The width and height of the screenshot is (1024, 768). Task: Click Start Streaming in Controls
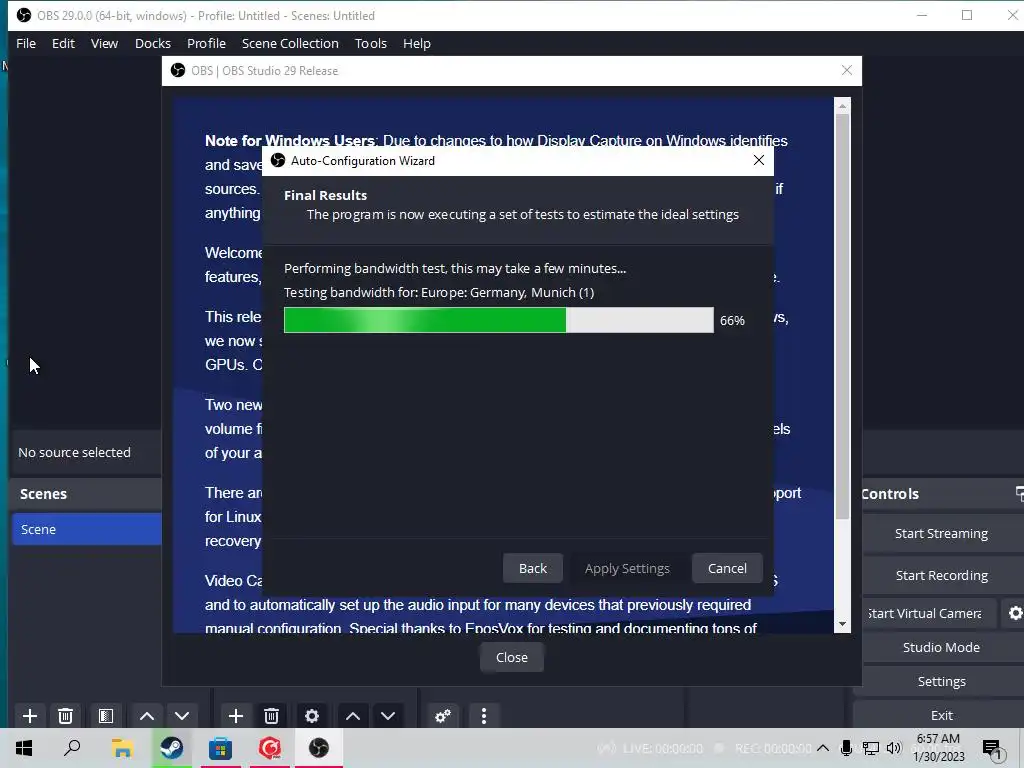coord(941,534)
